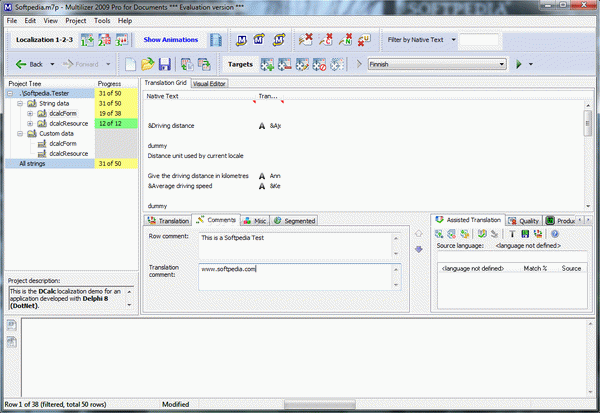Click the purple down arrow beside comment fields

click(419, 249)
